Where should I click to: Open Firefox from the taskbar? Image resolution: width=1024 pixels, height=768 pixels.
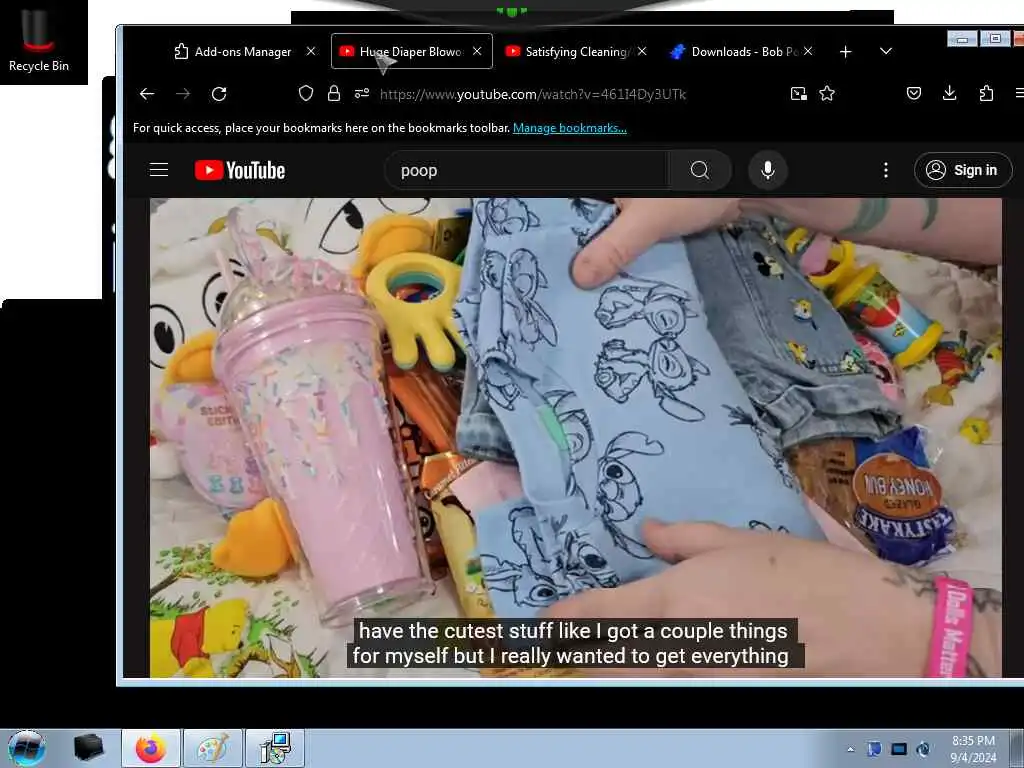(x=150, y=748)
